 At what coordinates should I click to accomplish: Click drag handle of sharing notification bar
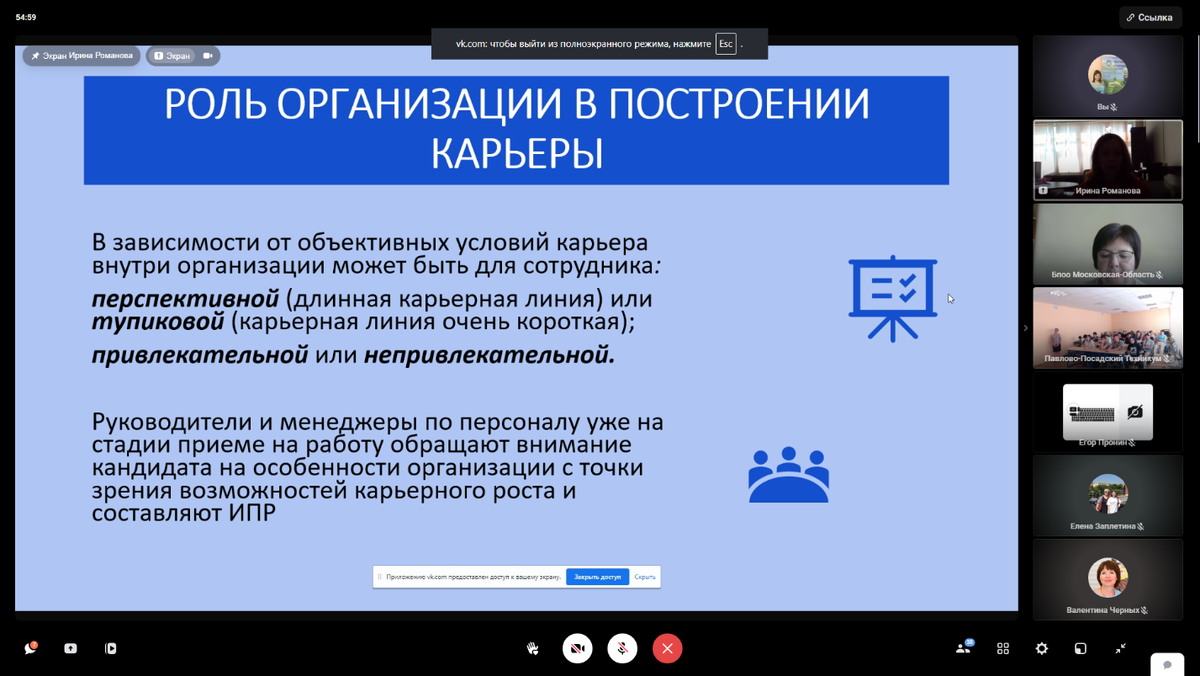coord(379,577)
